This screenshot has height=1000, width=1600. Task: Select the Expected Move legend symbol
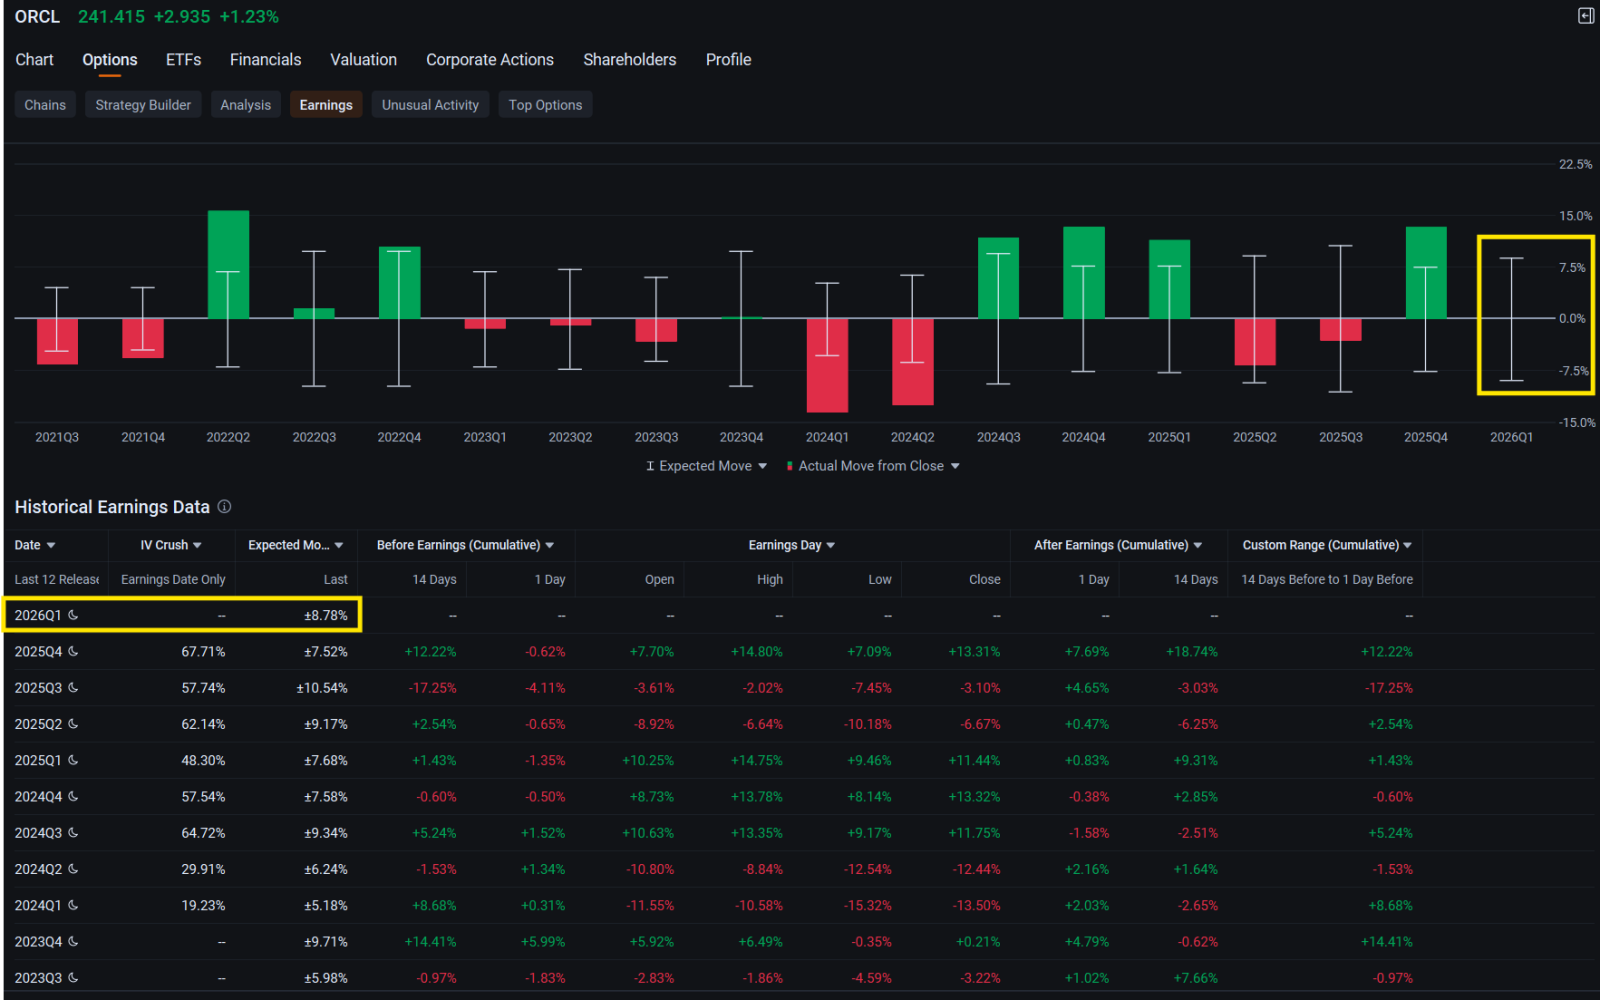tap(649, 466)
